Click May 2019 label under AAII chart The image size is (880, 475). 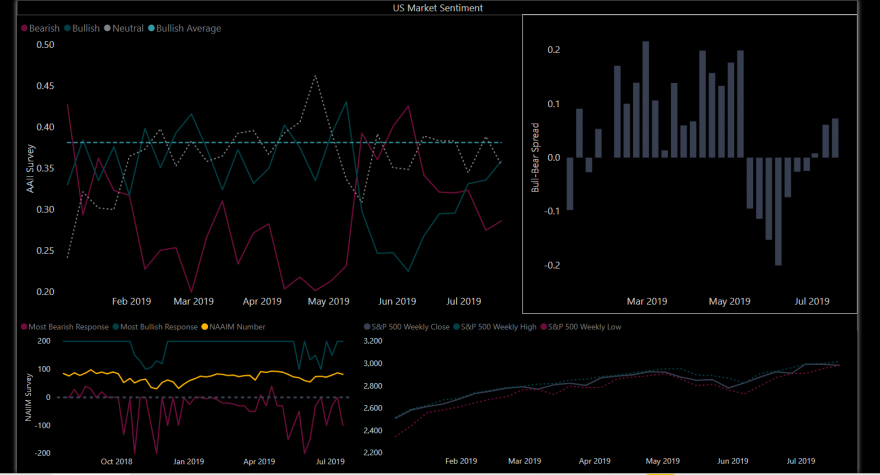pos(328,302)
